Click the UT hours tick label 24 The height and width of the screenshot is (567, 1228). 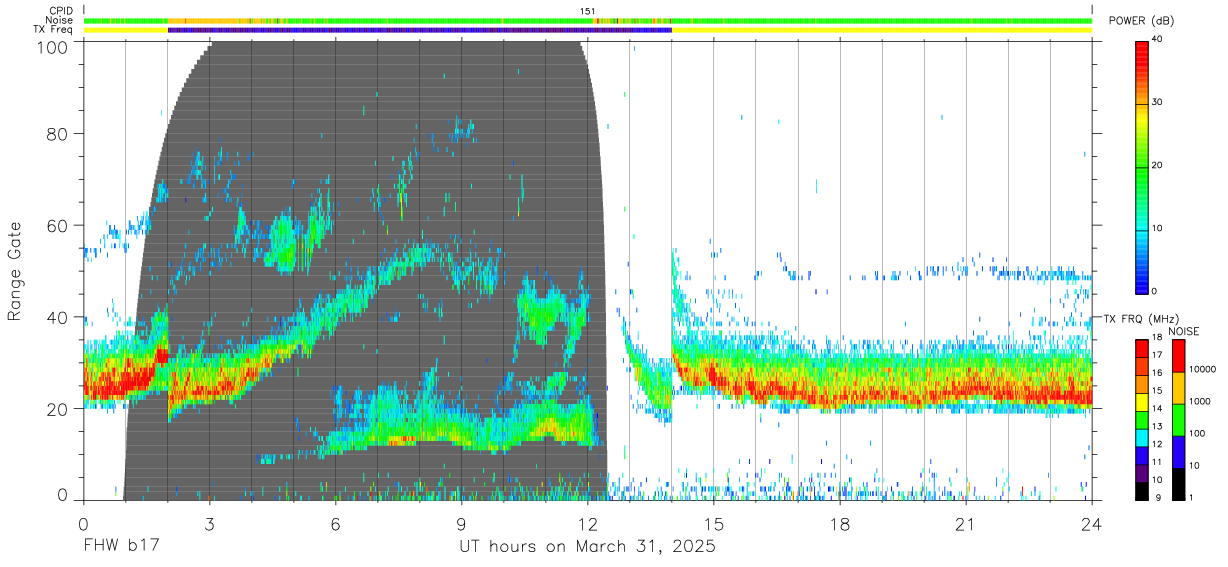pos(1092,524)
